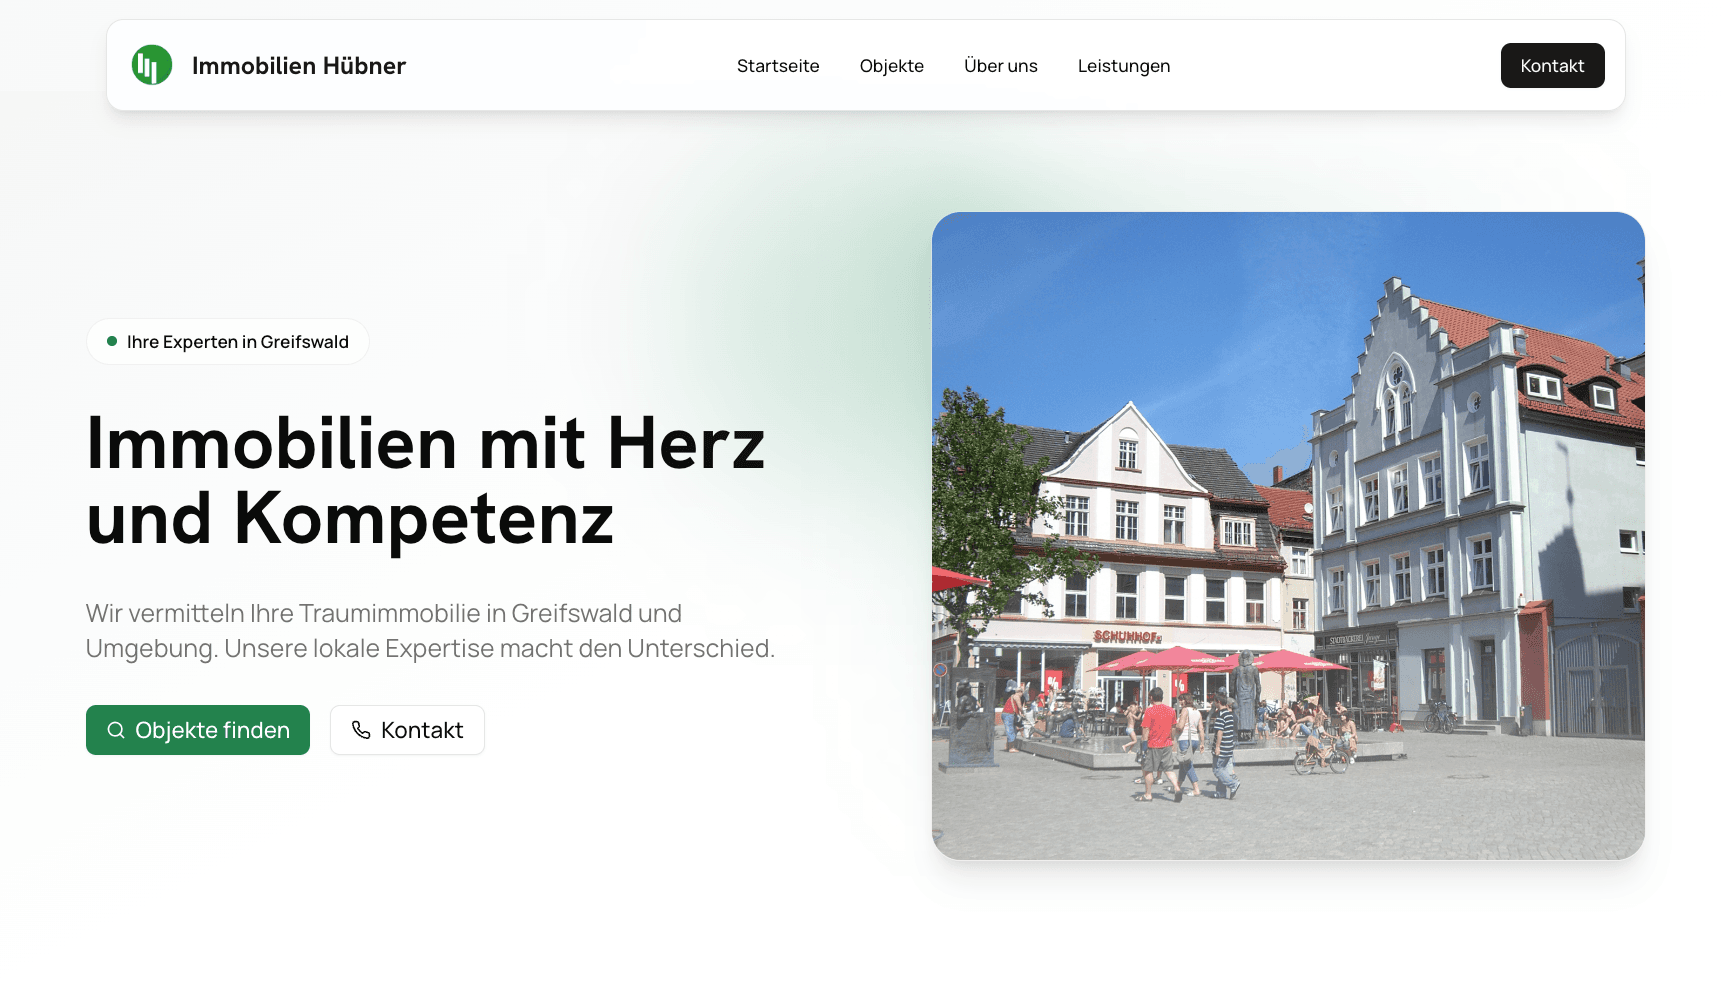
Task: Click the phone icon in the Kontakt button
Action: 360,730
